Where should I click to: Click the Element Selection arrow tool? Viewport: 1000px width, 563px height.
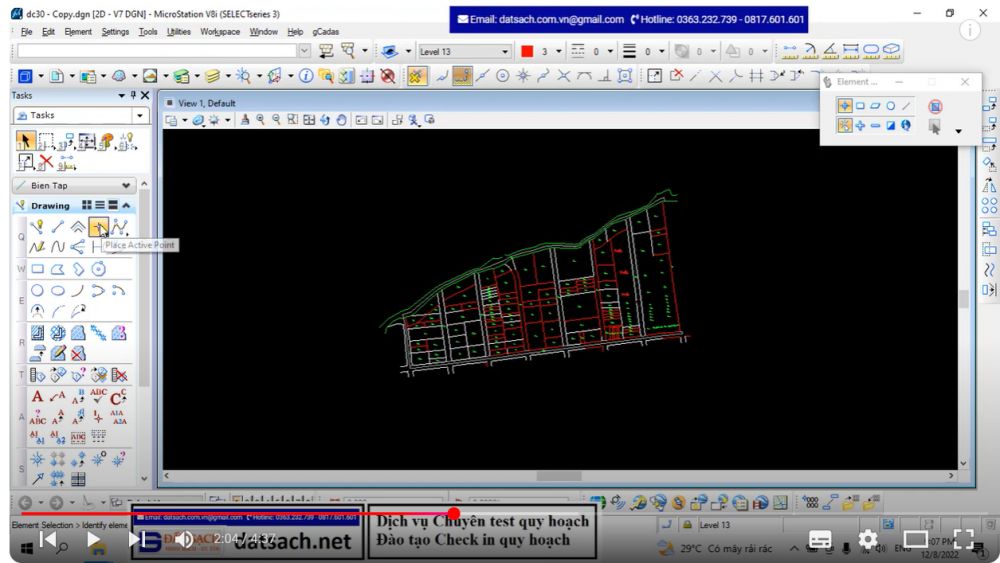click(x=26, y=141)
